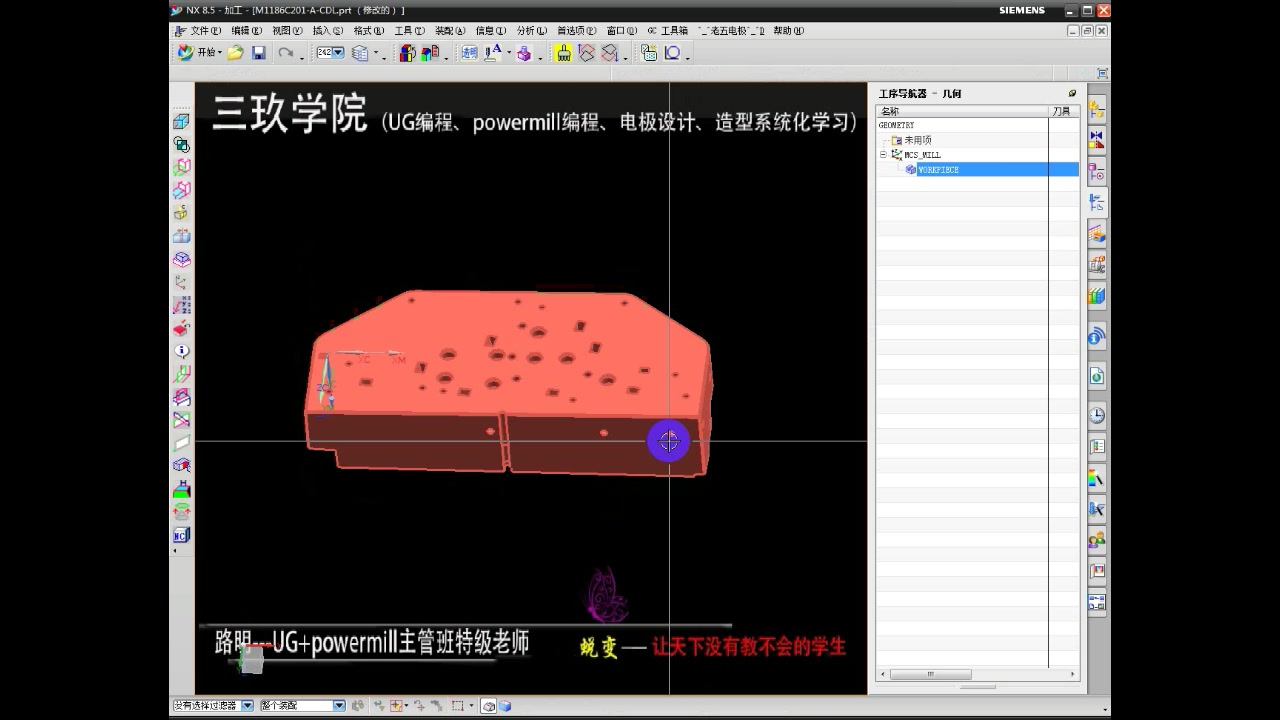Open the 窗口 (Window) menu
1280x720 pixels.
coord(622,31)
